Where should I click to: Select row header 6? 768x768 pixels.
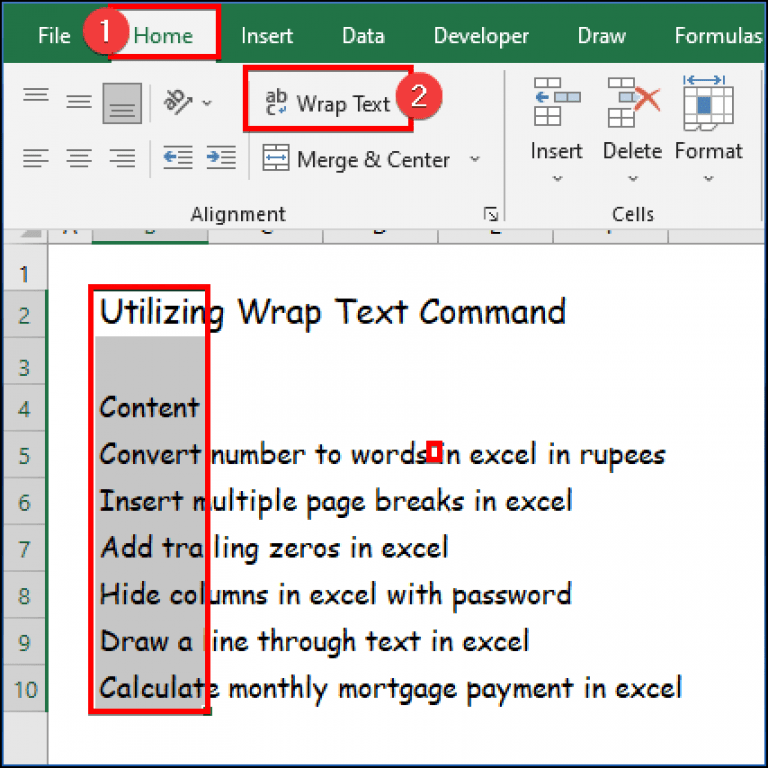(24, 502)
